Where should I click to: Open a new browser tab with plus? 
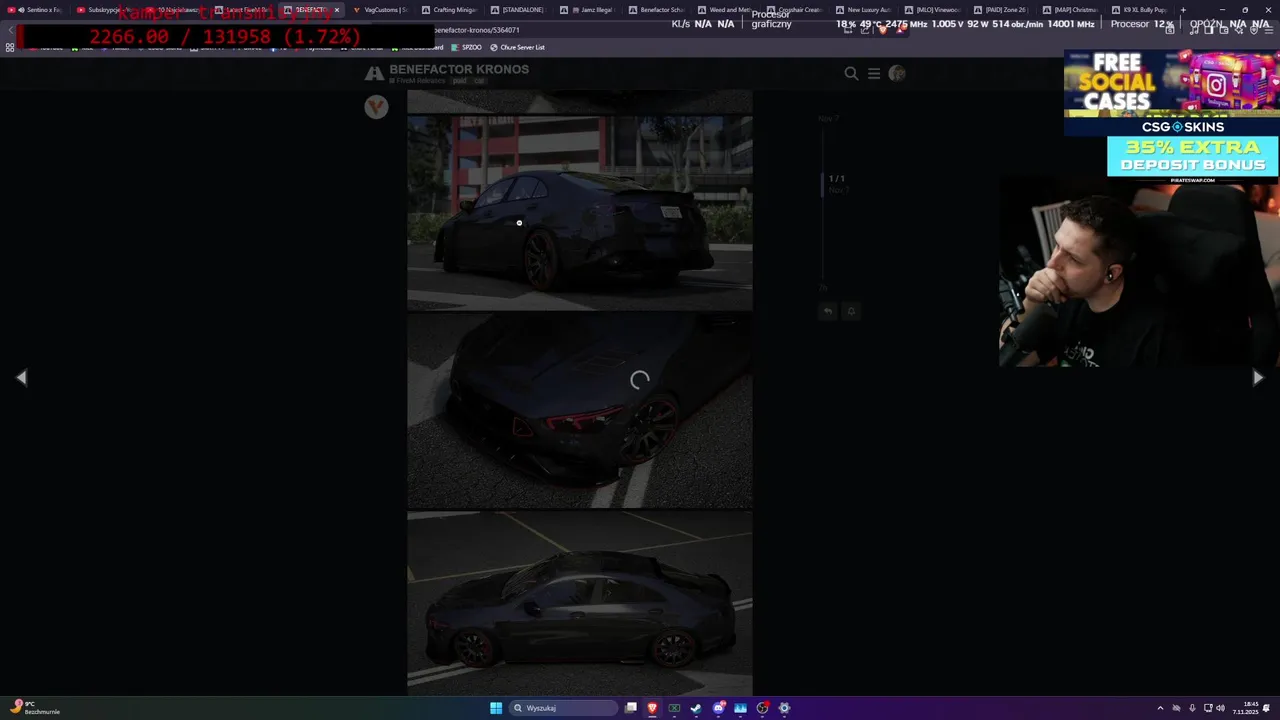[1183, 10]
